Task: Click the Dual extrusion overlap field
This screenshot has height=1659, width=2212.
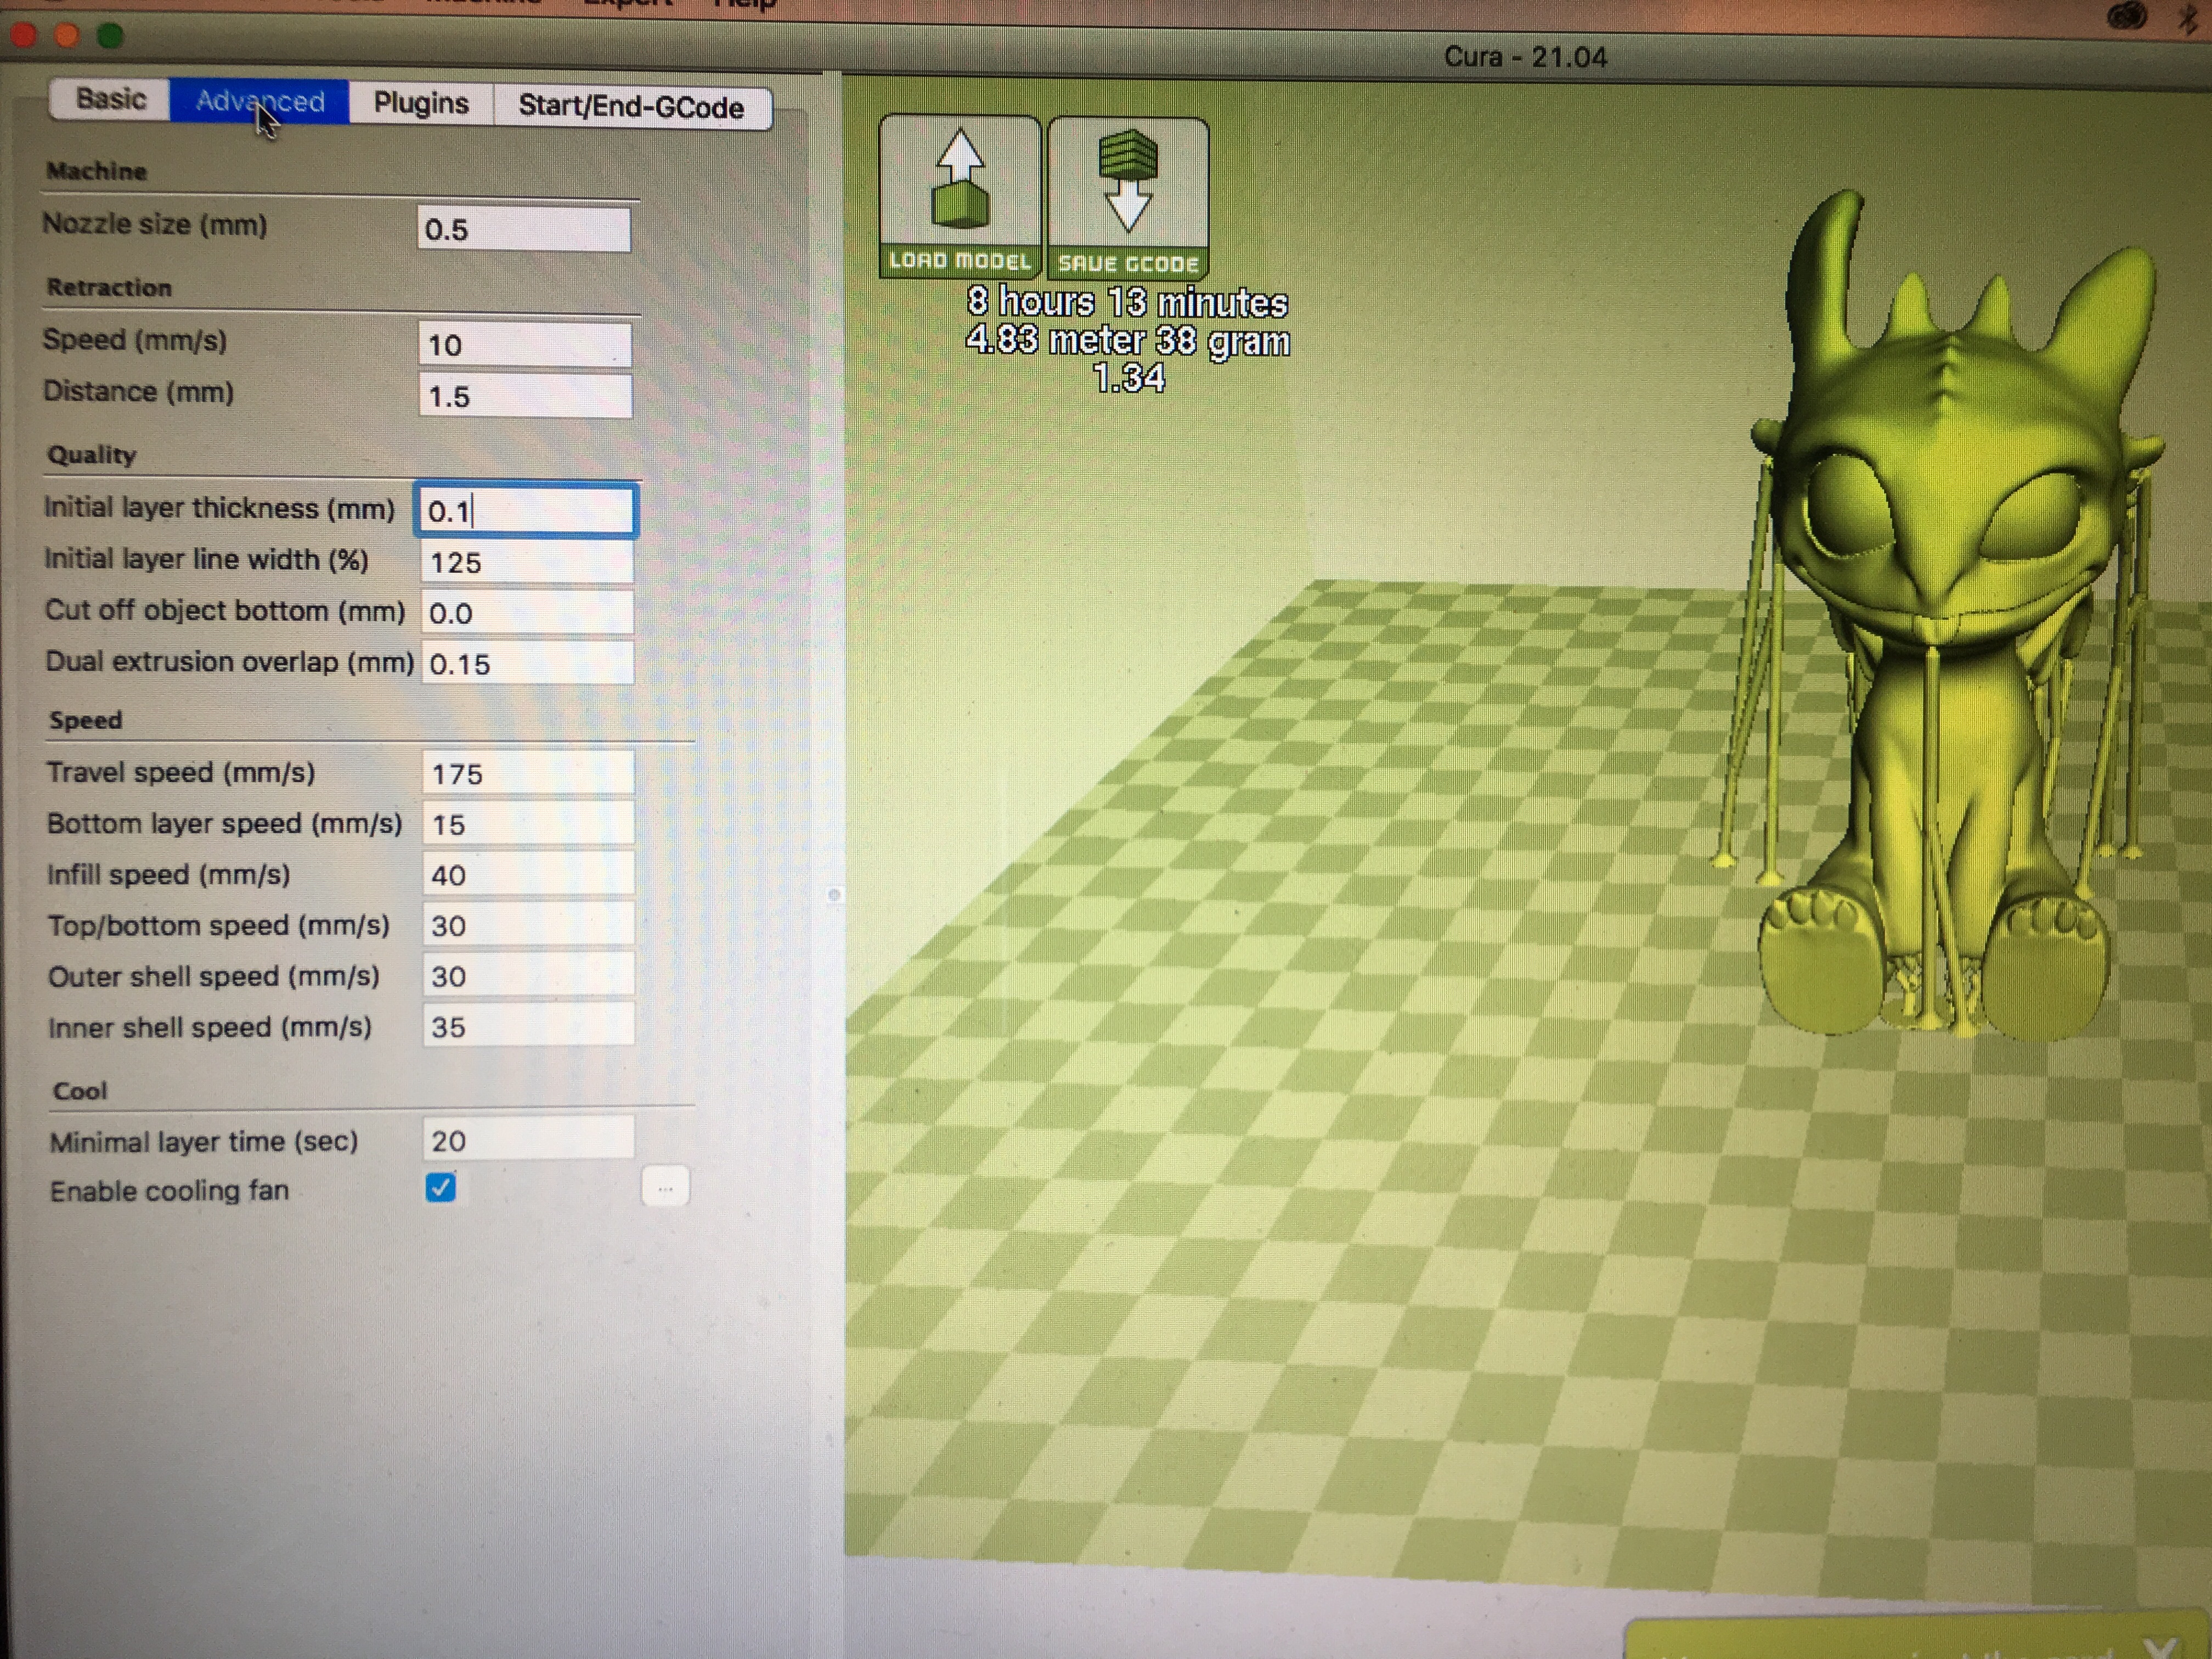Action: 528,664
